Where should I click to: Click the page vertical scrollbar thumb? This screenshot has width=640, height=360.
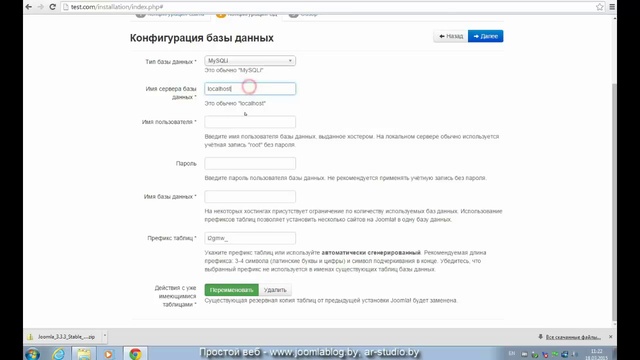point(614,202)
